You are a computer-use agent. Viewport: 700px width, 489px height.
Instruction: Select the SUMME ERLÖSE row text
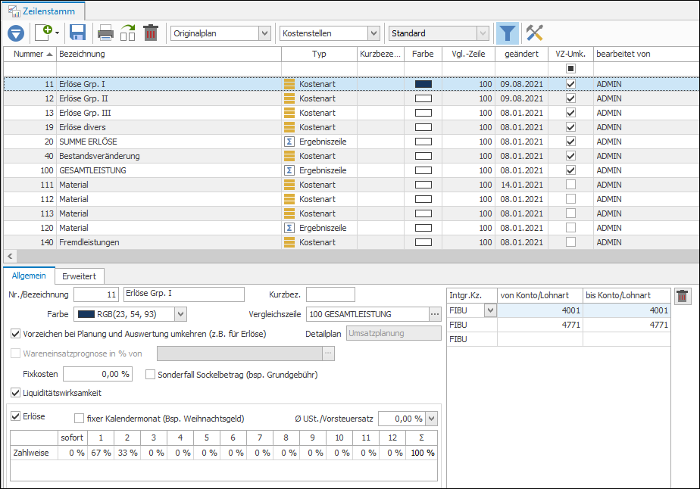88,142
